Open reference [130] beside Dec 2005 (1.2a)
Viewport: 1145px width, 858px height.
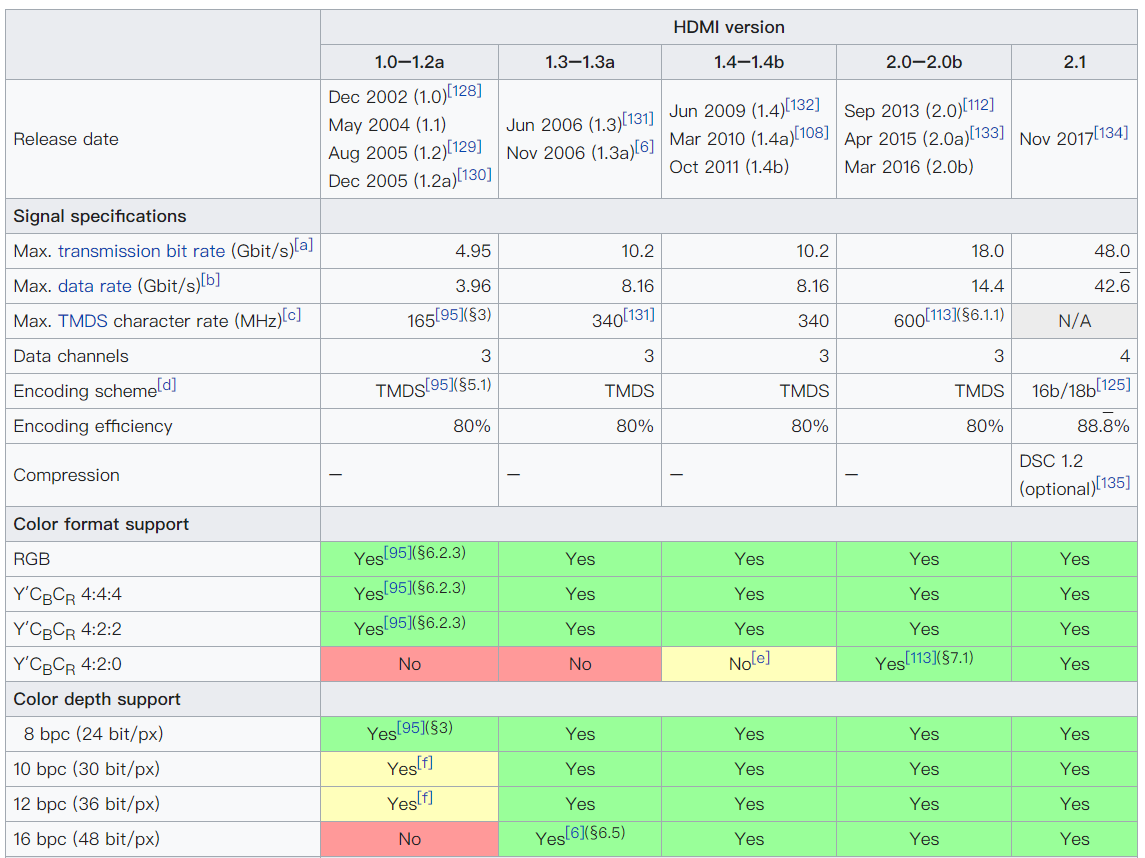click(x=474, y=175)
